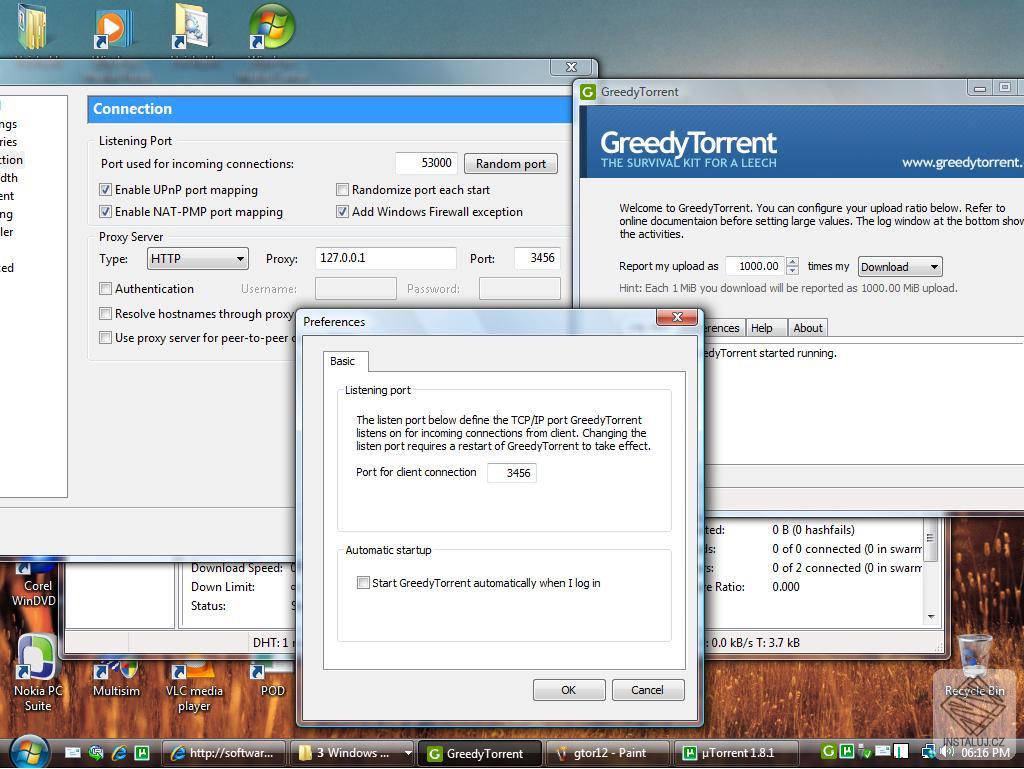Decrease upload ratio with spinner down arrow
This screenshot has width=1024, height=769.
793,270
